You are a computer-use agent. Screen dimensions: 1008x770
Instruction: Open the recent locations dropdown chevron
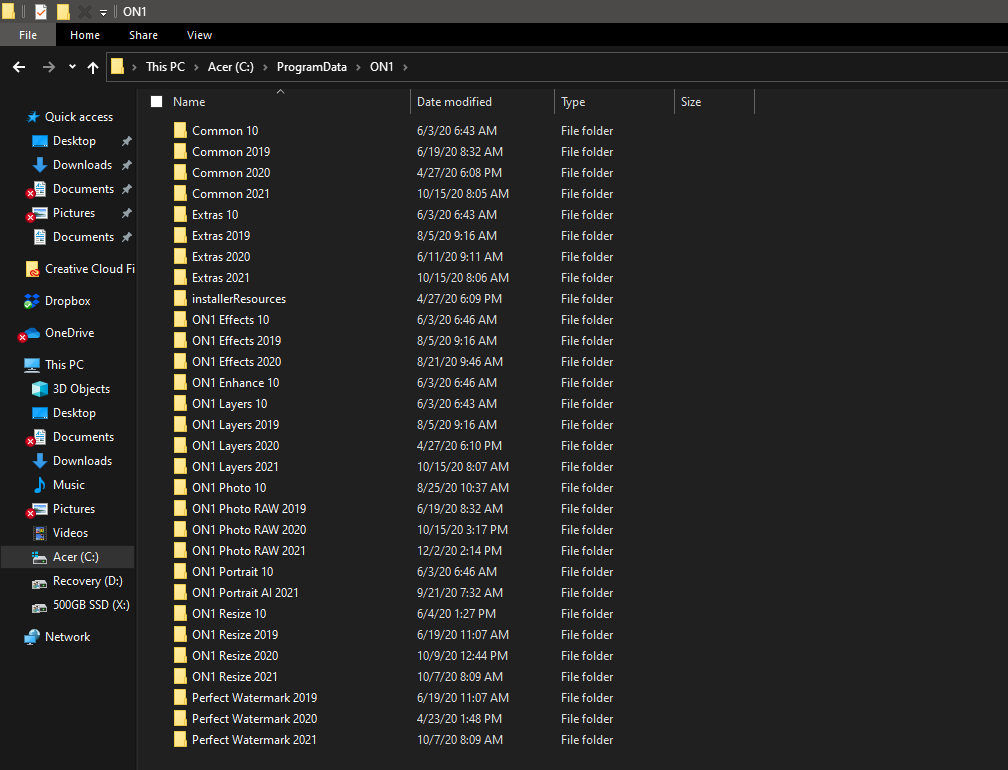[x=72, y=67]
